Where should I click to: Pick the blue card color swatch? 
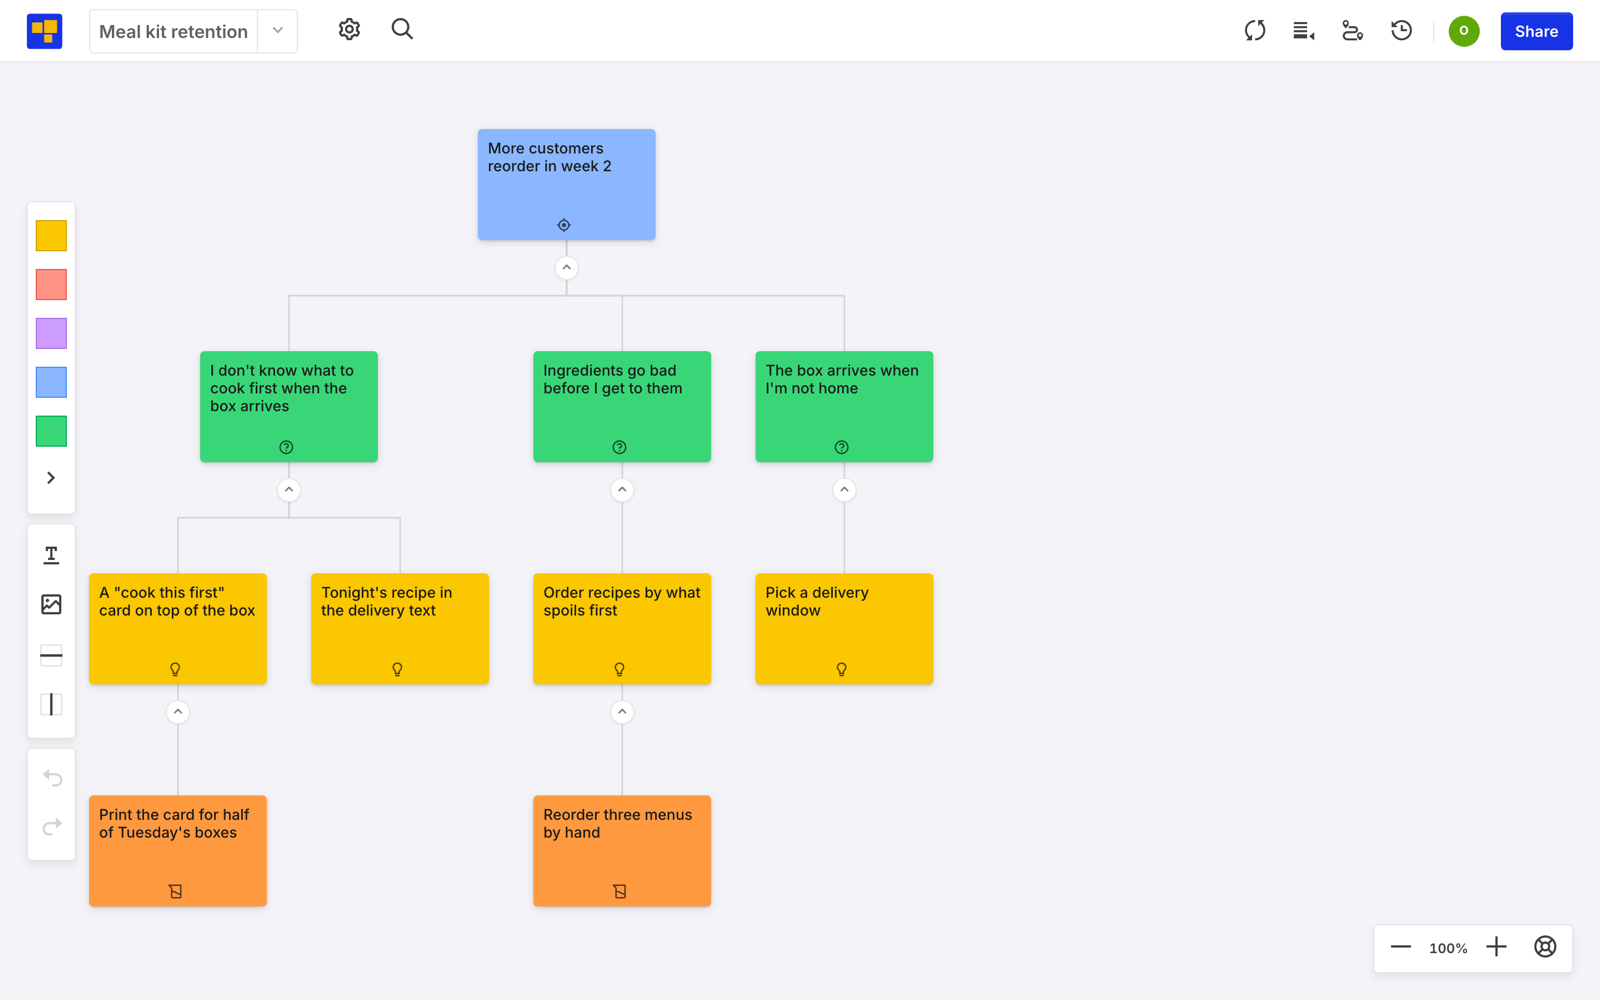[51, 382]
